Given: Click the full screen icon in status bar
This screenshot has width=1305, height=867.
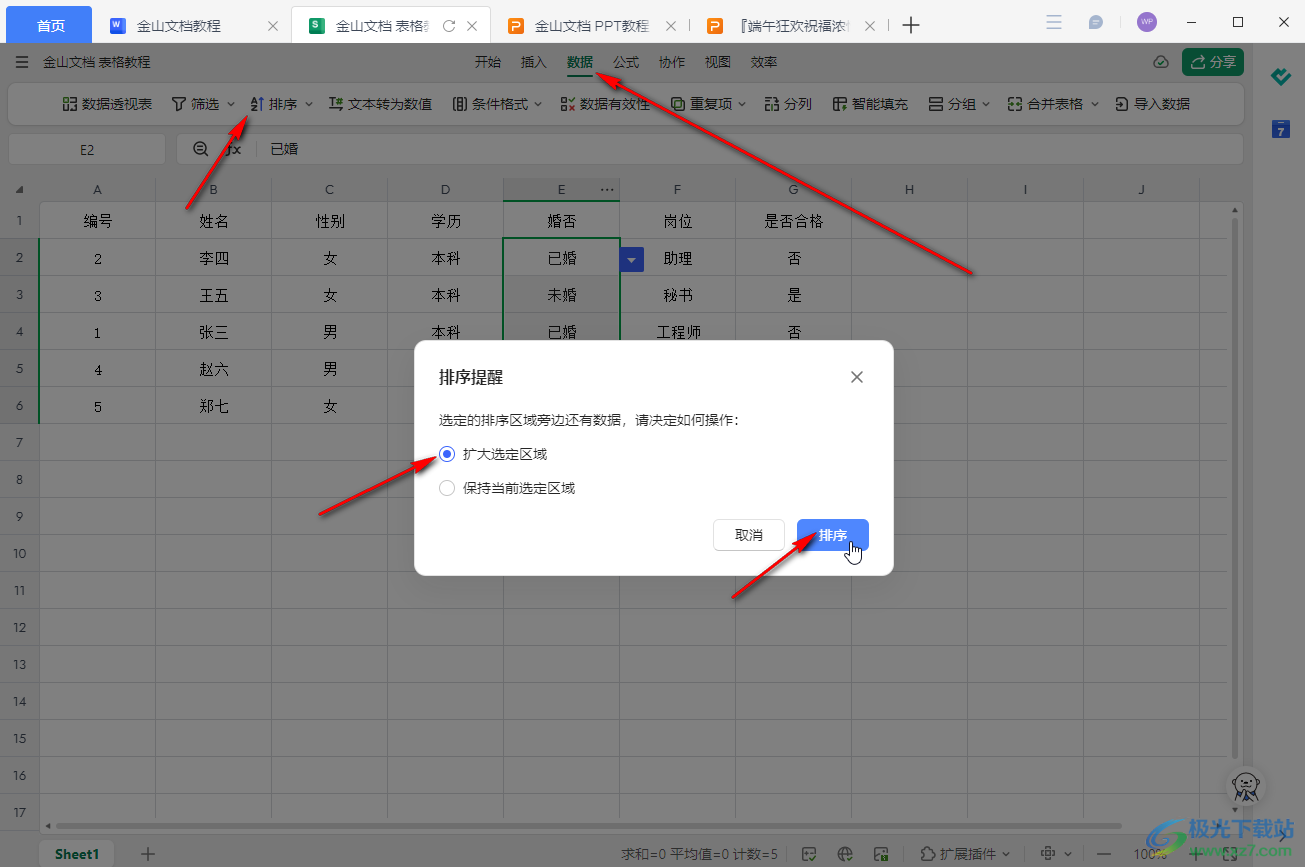Looking at the screenshot, I should [1229, 854].
